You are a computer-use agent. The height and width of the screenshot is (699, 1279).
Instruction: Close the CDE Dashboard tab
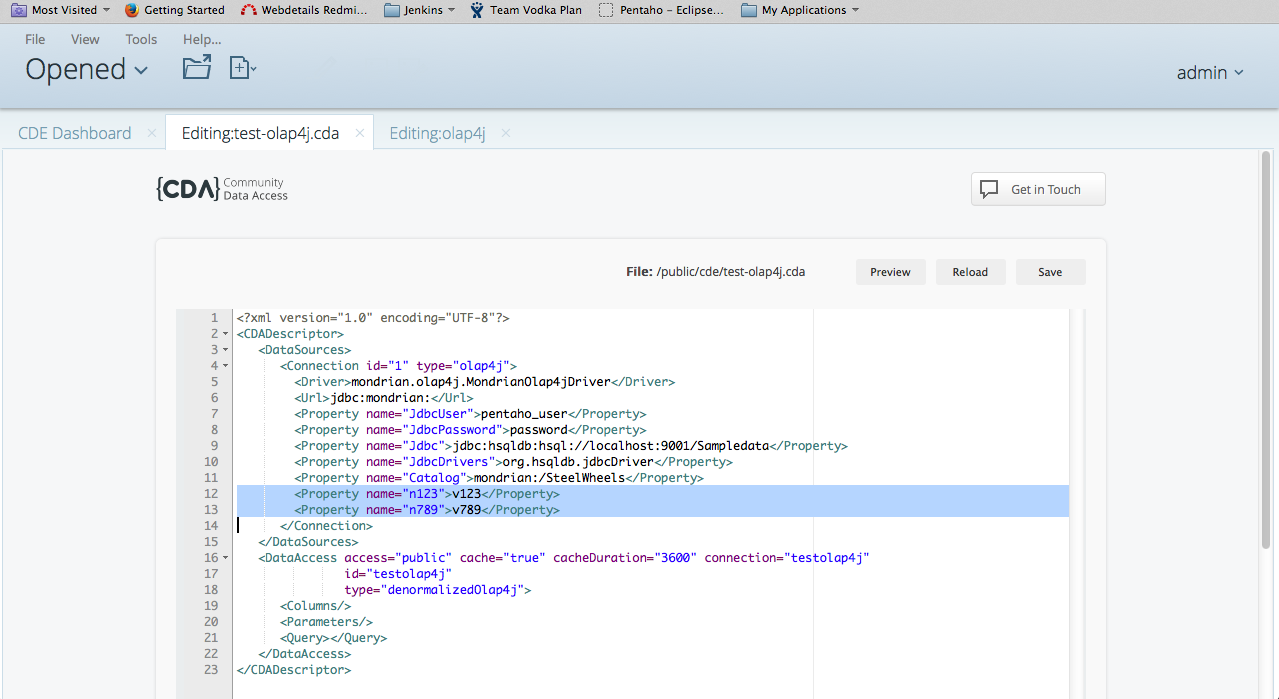151,133
